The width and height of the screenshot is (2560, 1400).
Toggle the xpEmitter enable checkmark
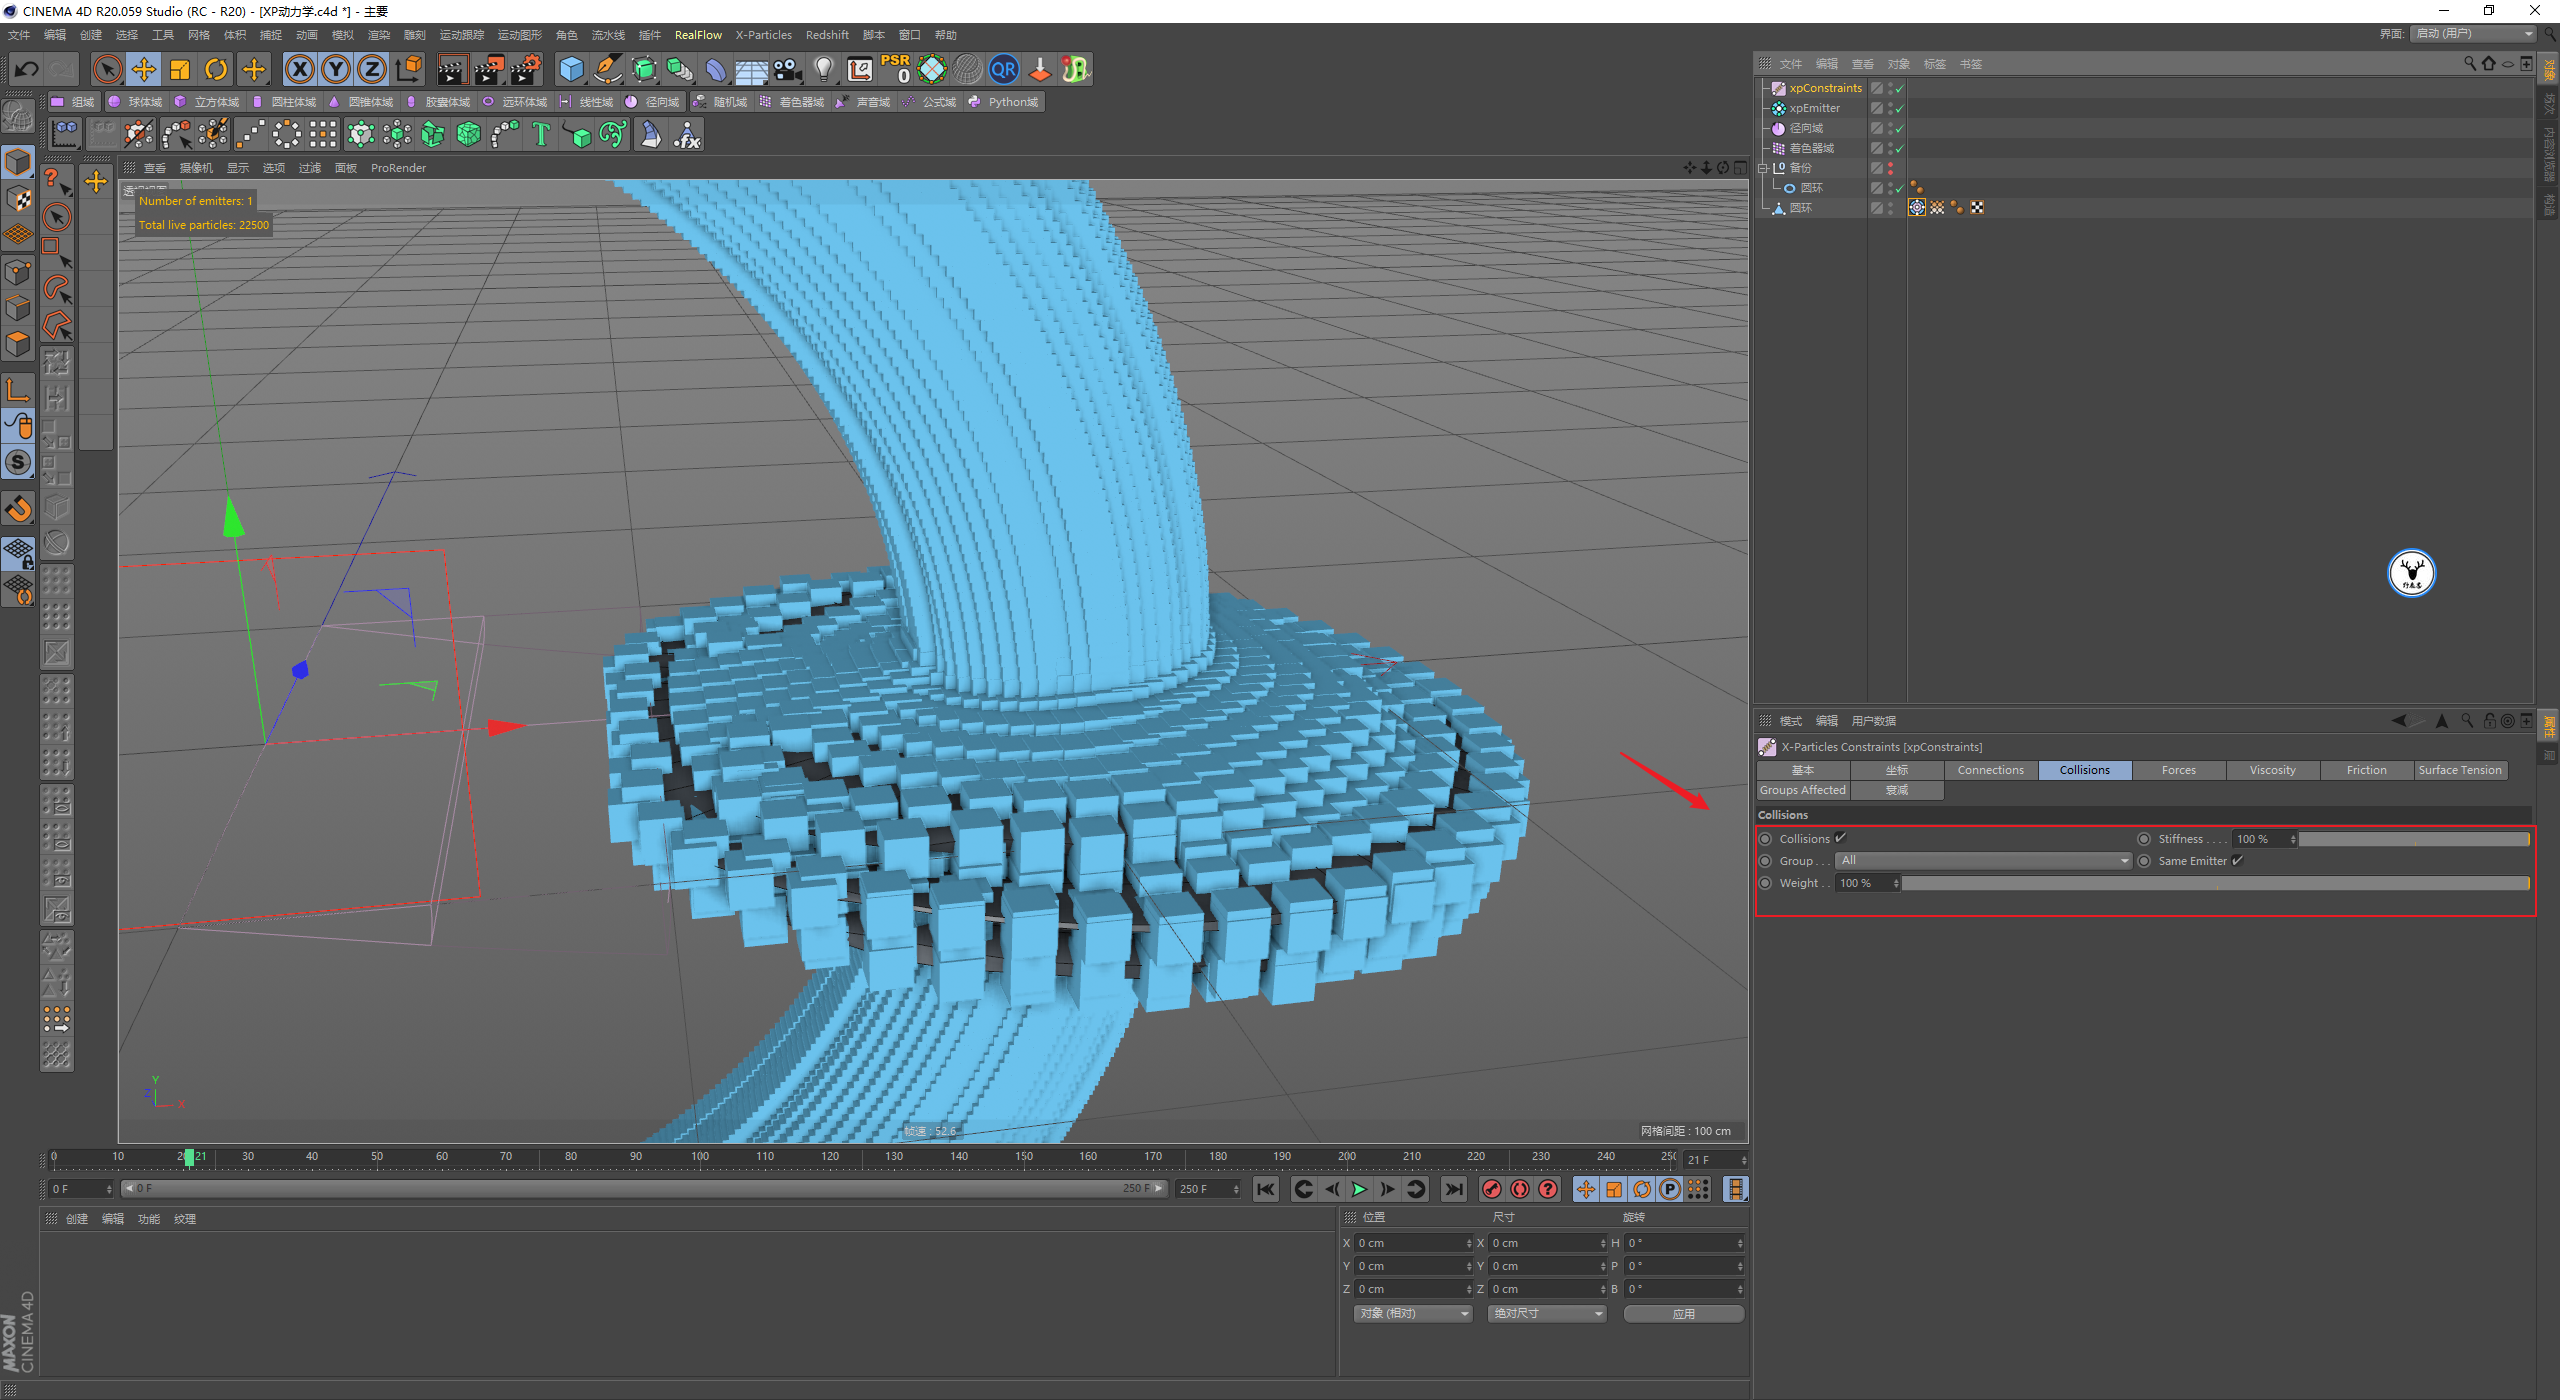coord(1899,108)
